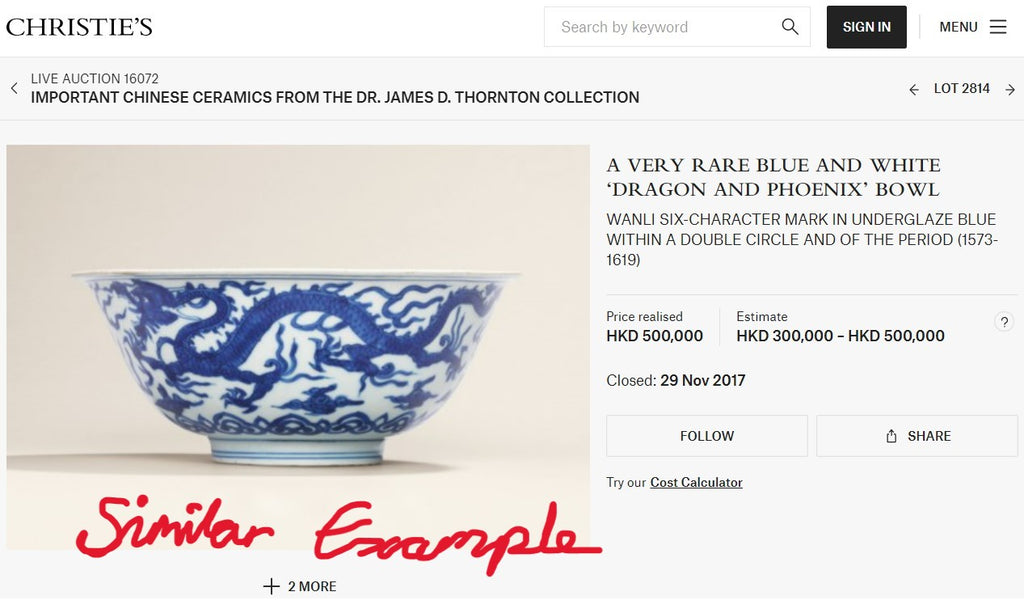Click the Christie's logo

tap(79, 27)
